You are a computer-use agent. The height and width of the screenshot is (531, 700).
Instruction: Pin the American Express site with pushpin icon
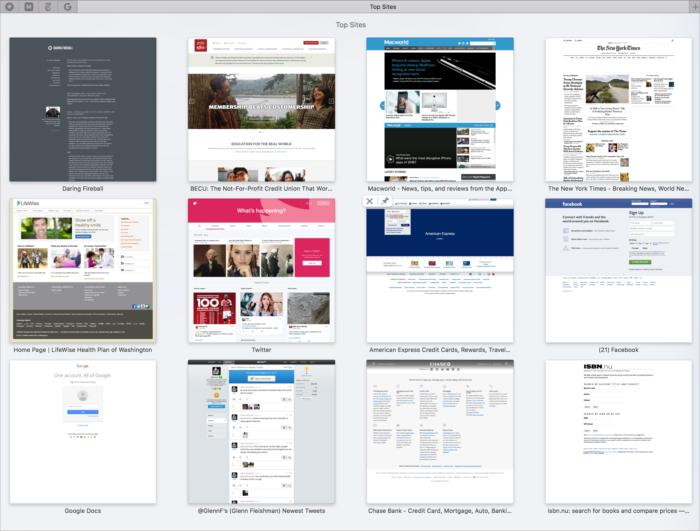tap(385, 201)
